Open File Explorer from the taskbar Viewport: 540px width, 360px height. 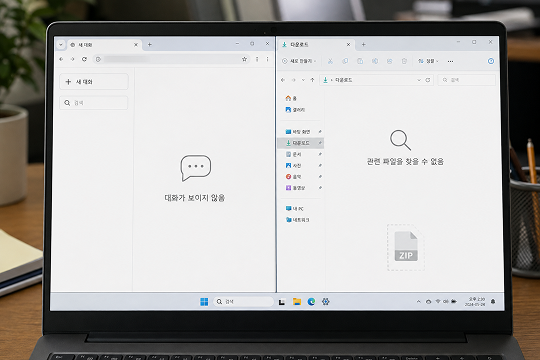coord(297,302)
